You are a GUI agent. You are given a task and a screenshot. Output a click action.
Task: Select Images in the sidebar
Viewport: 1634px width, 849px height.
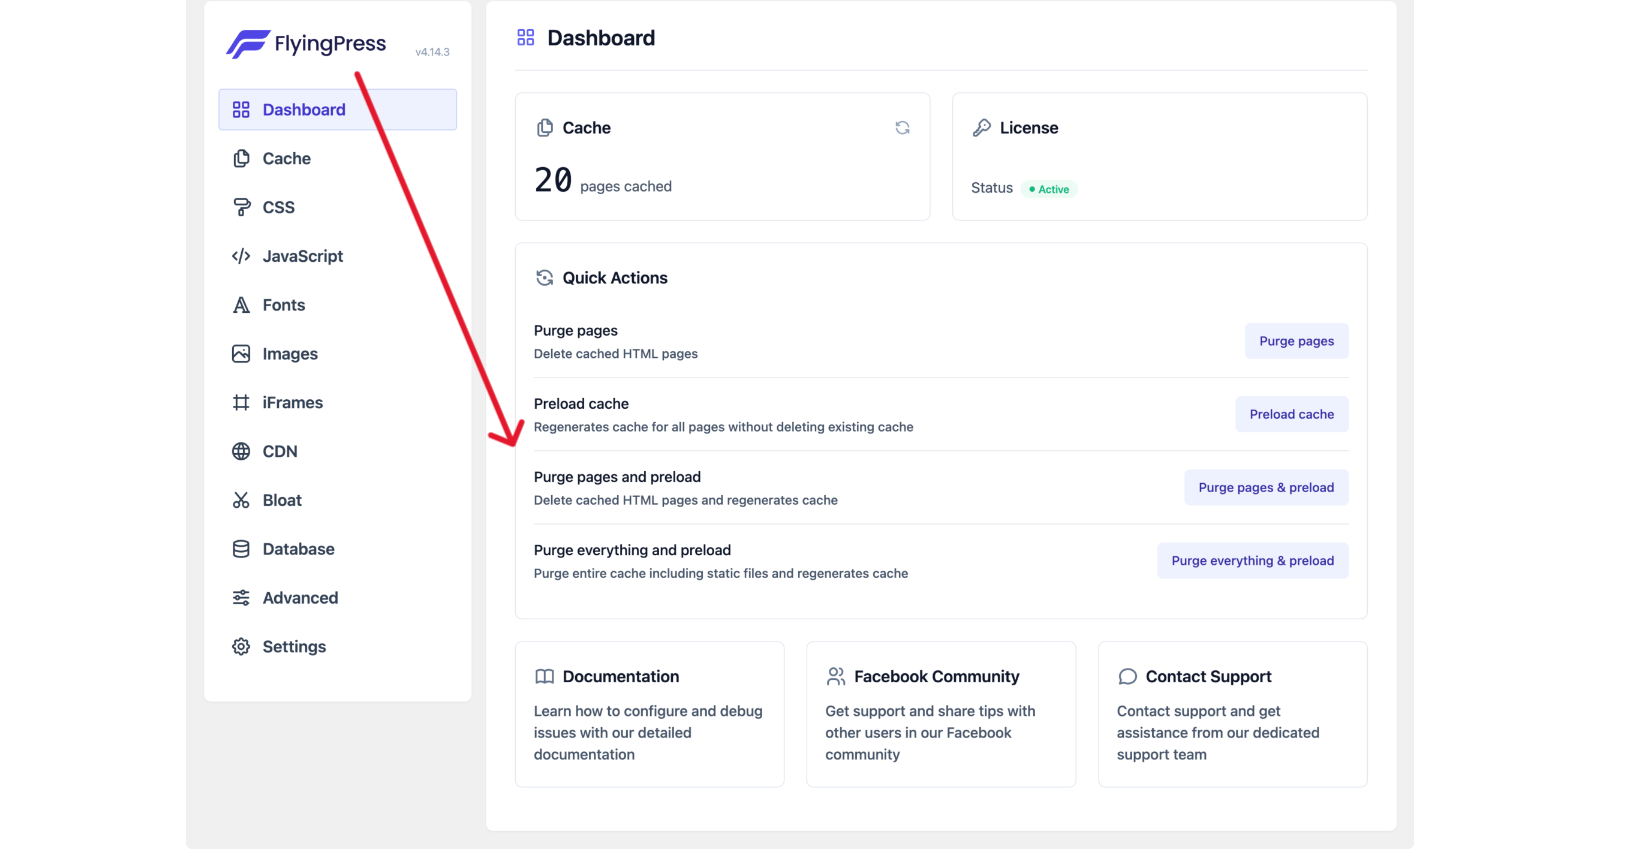pyautogui.click(x=338, y=354)
